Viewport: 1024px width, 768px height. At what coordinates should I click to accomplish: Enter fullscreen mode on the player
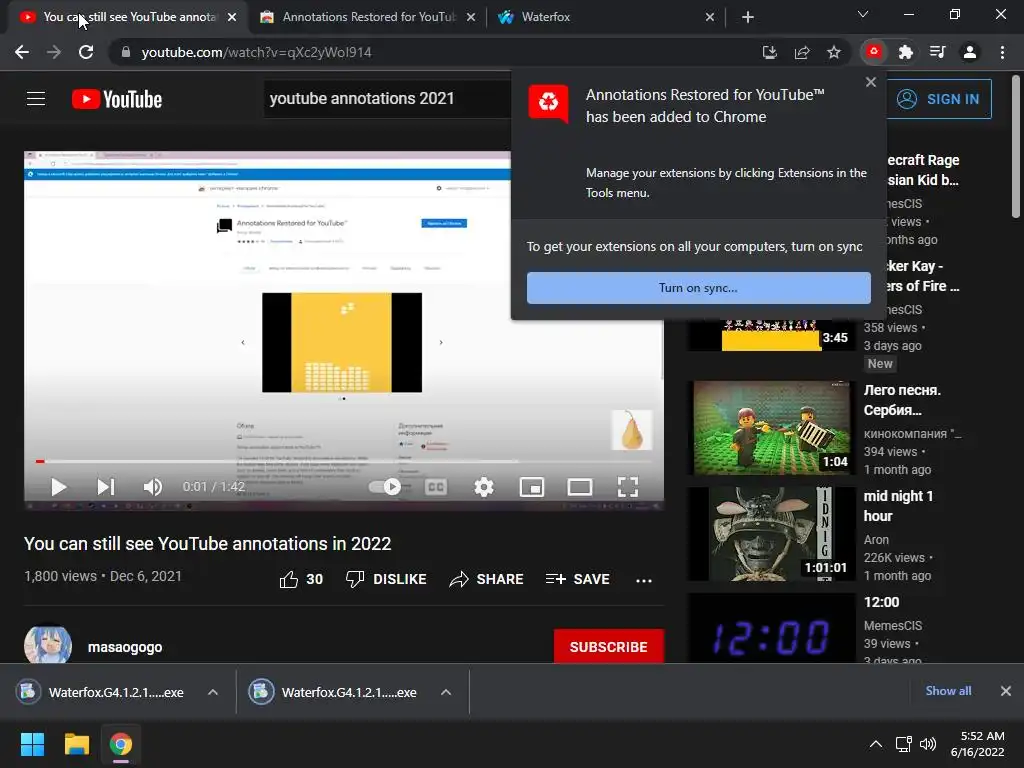coord(628,487)
